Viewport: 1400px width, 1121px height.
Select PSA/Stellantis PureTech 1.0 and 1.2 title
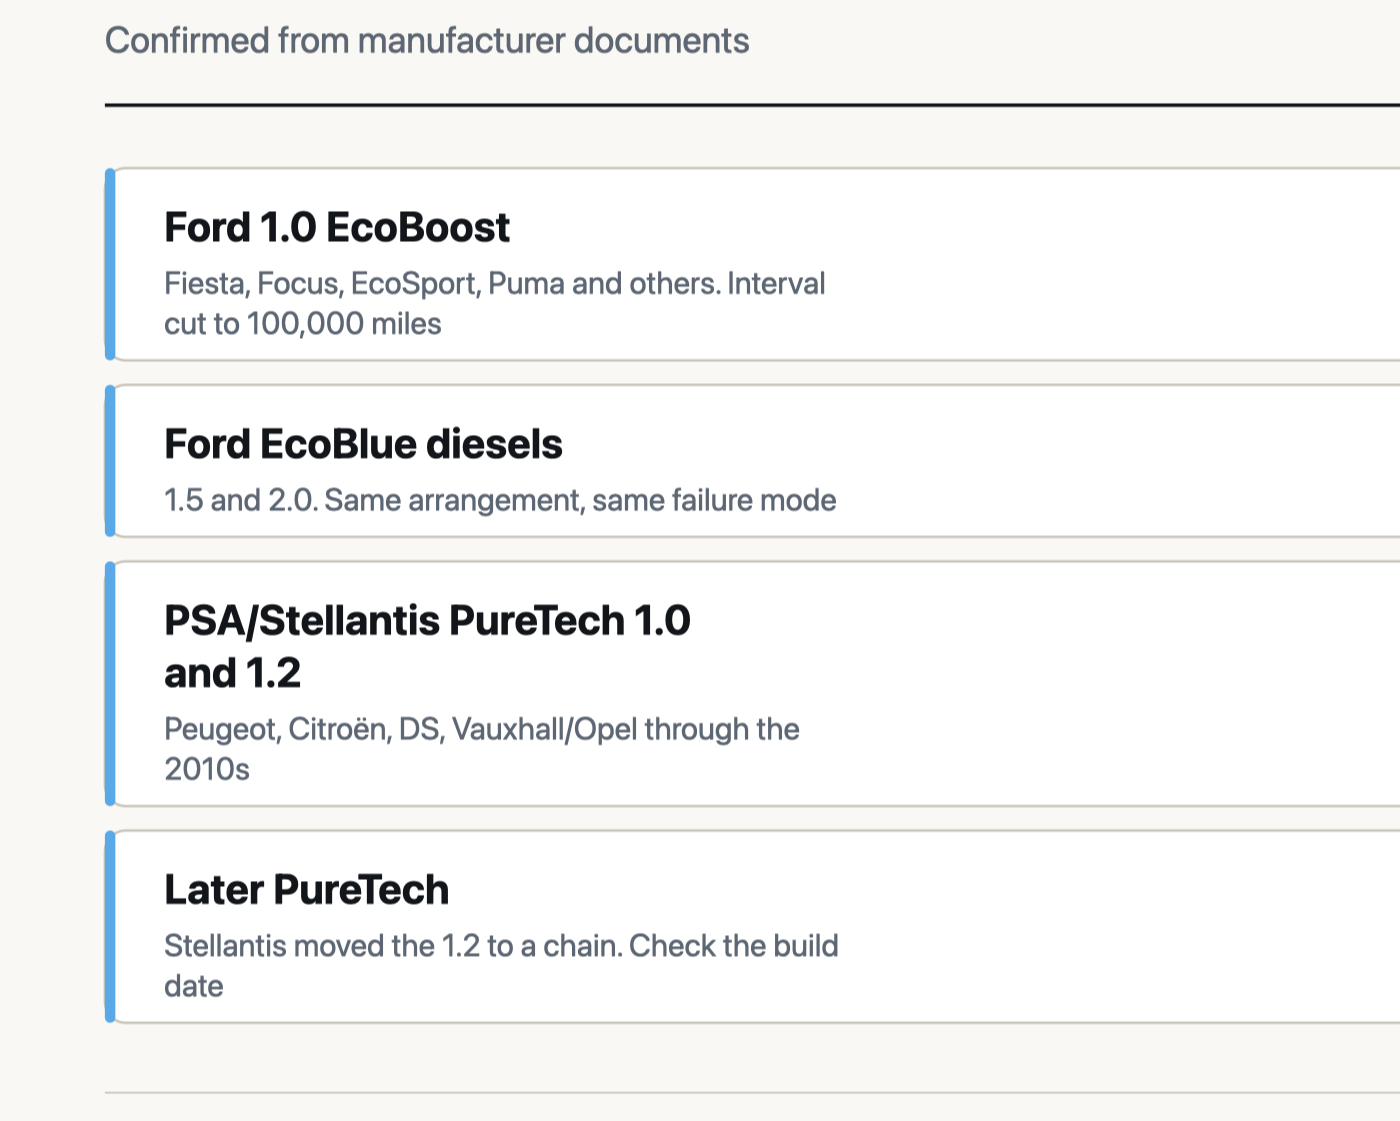427,646
